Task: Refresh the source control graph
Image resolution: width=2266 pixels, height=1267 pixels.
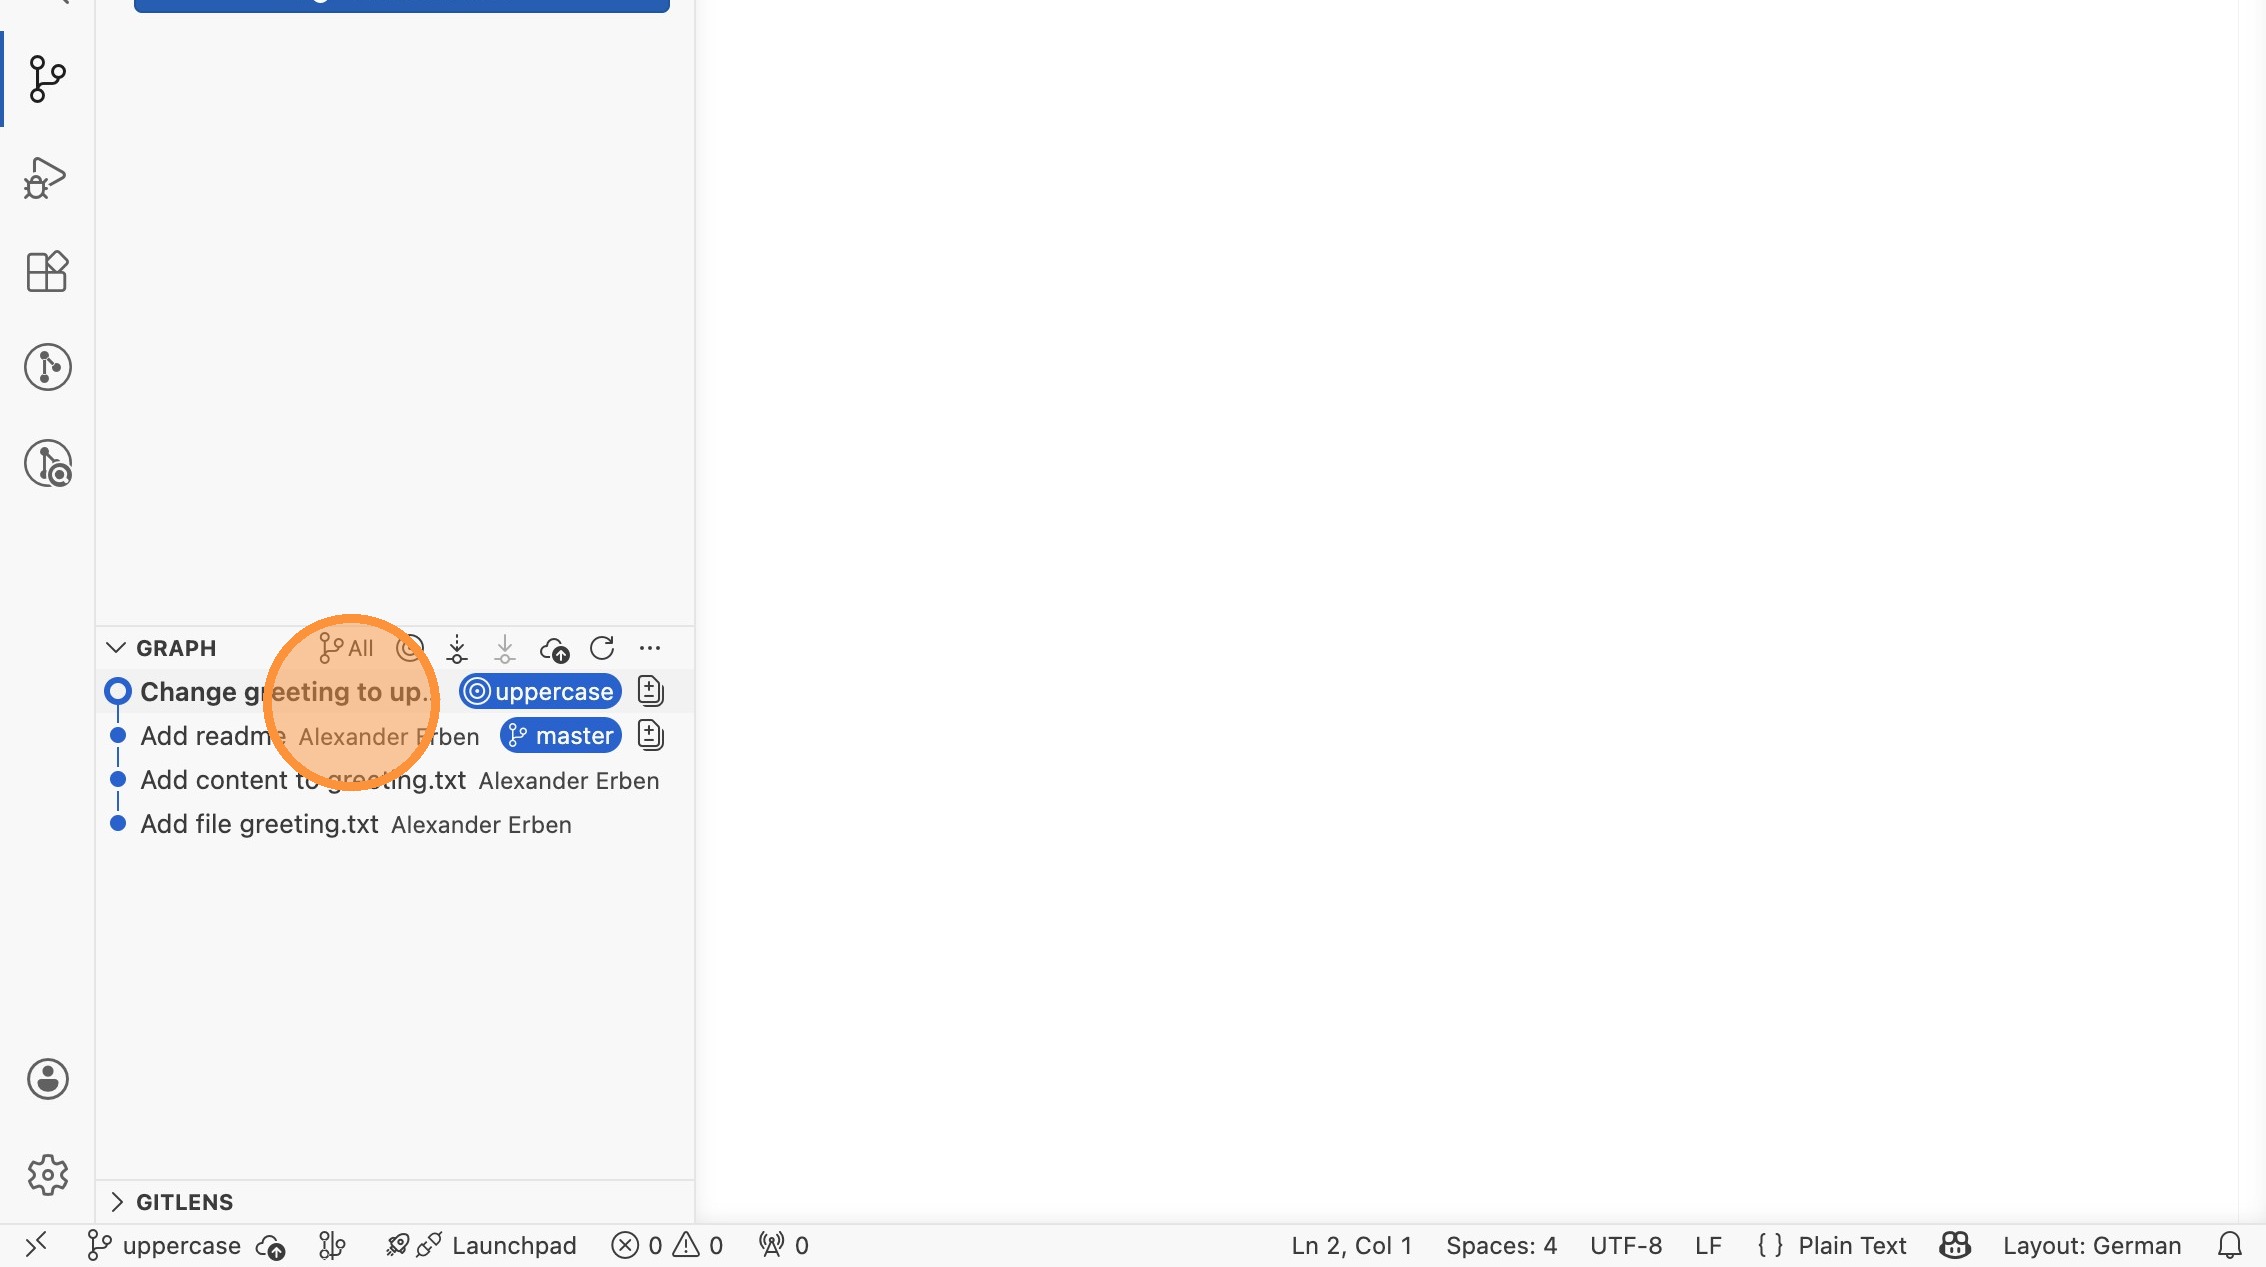Action: tap(602, 649)
